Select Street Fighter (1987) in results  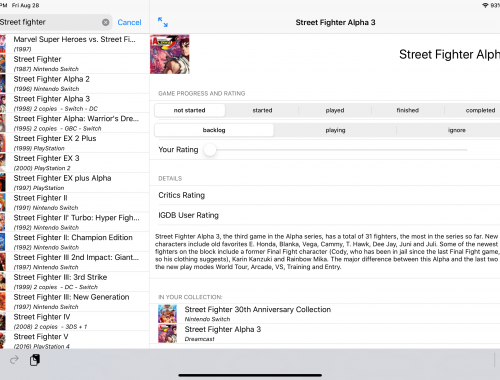(75, 63)
